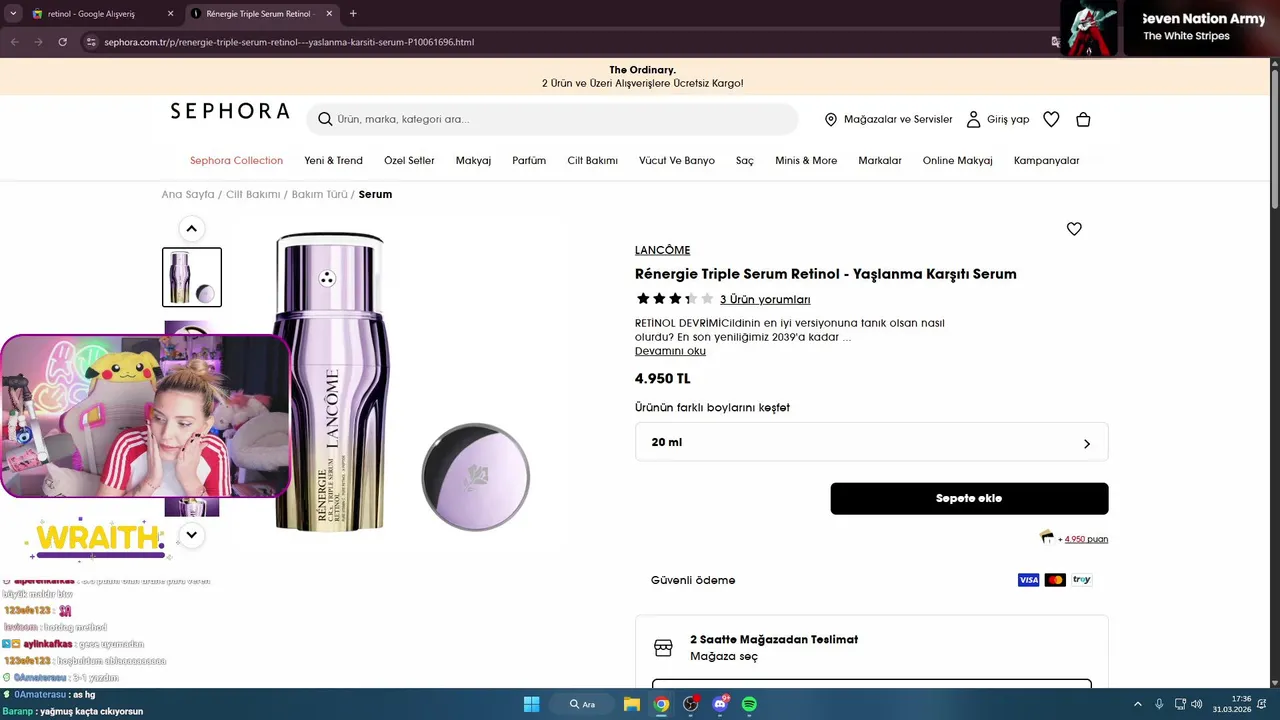Open Parfüm menu

tap(529, 160)
